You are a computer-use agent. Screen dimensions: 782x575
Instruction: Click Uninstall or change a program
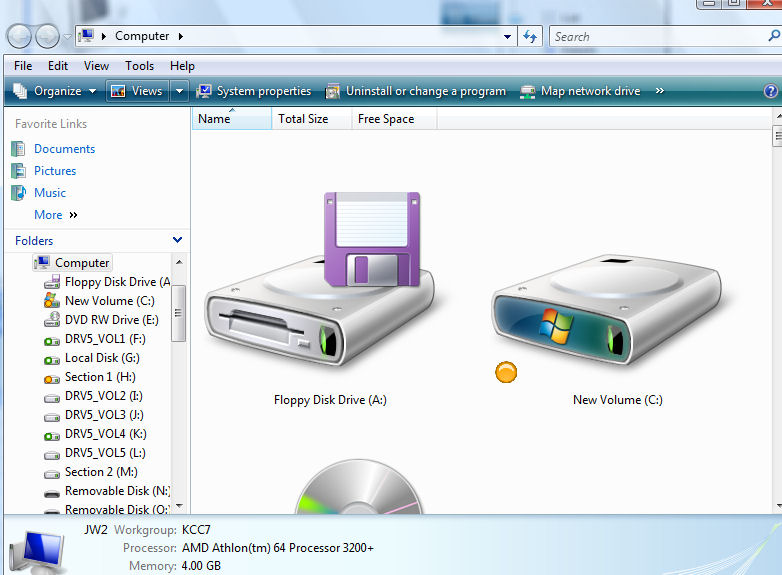point(415,91)
